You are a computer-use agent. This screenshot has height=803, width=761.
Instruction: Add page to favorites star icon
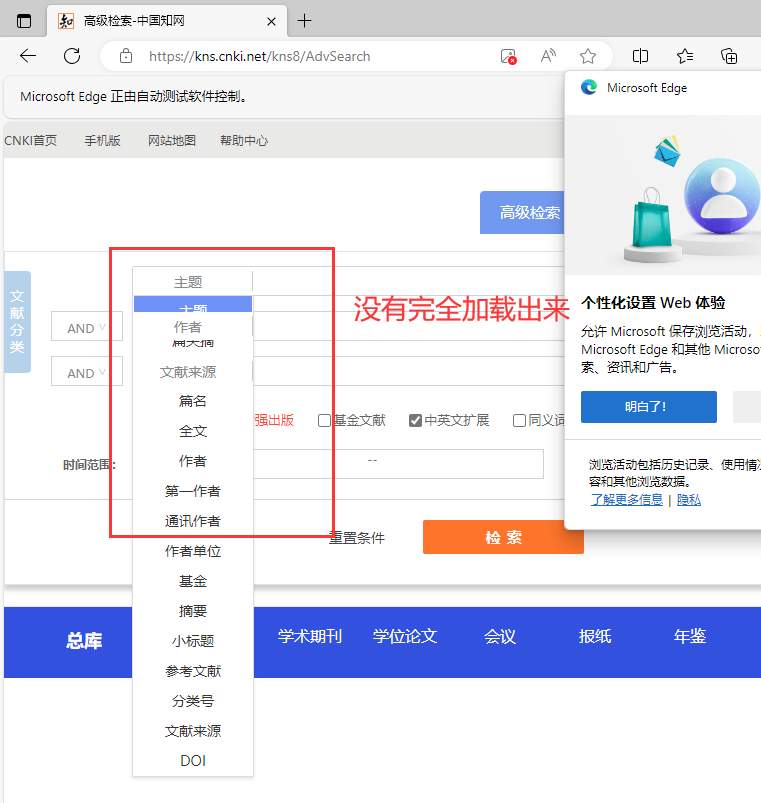pos(588,56)
